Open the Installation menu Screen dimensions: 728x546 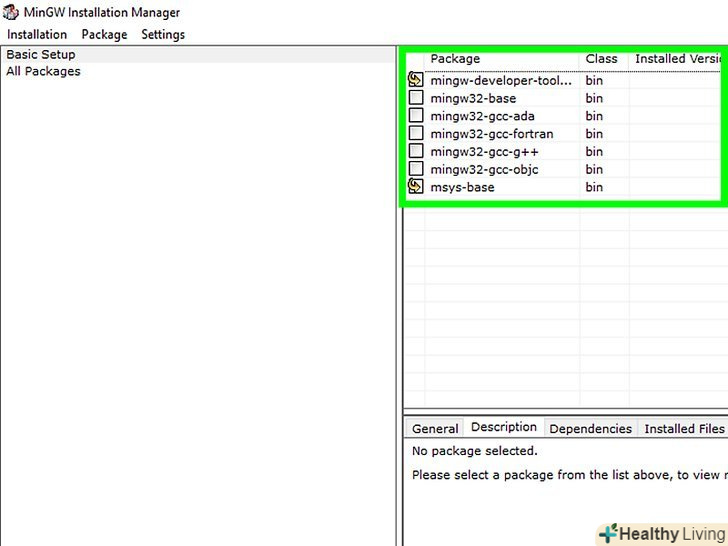(x=37, y=34)
